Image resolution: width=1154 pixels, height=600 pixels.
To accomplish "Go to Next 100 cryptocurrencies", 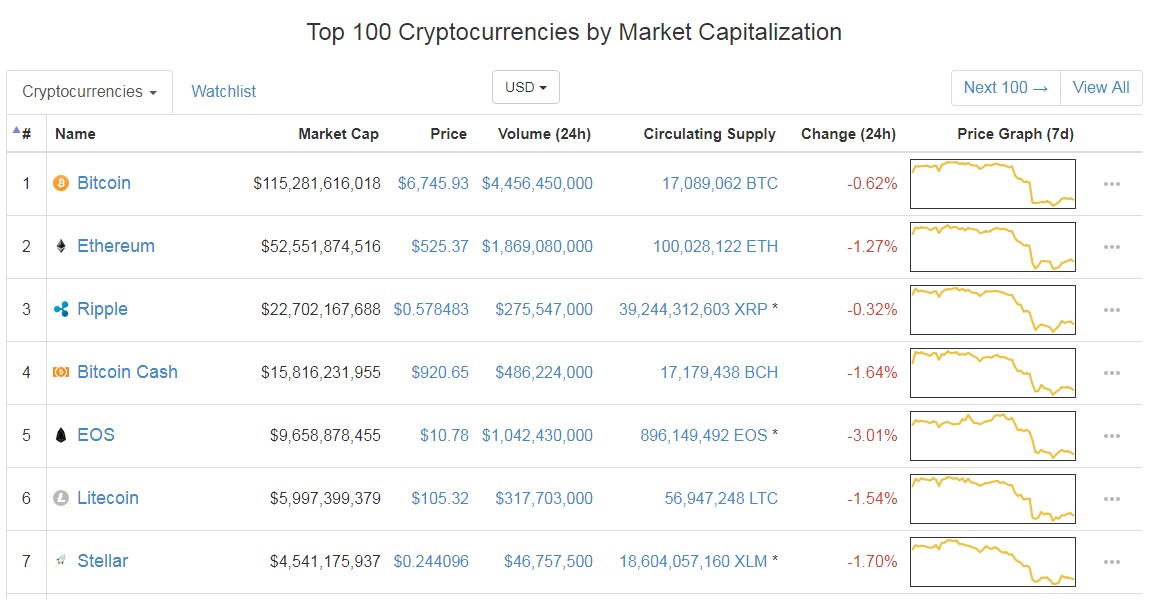I will click(1005, 88).
